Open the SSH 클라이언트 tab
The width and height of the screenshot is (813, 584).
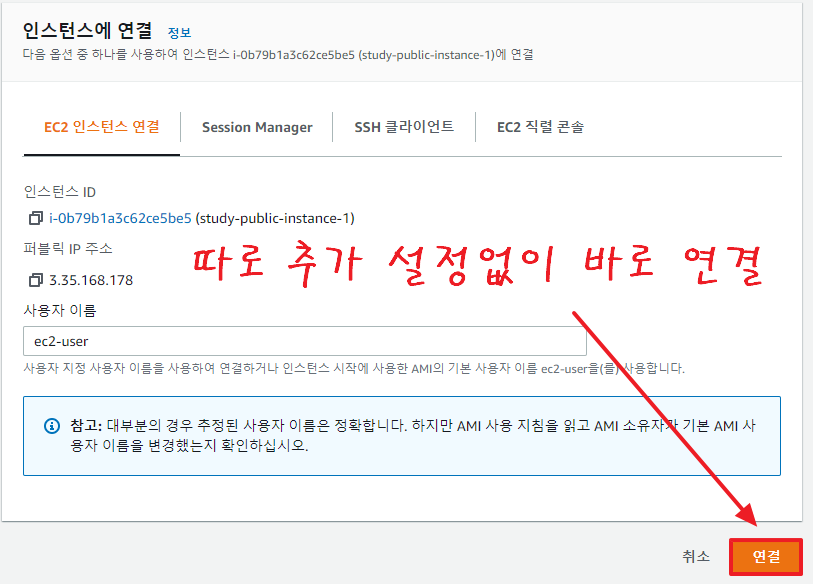click(x=404, y=127)
